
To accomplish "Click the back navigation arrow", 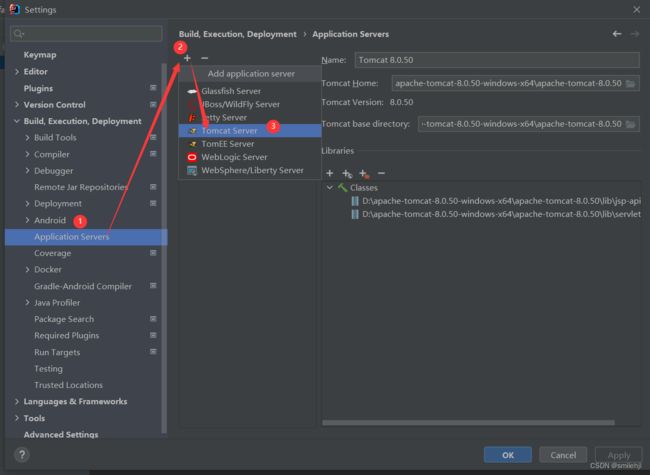I will pyautogui.click(x=617, y=34).
